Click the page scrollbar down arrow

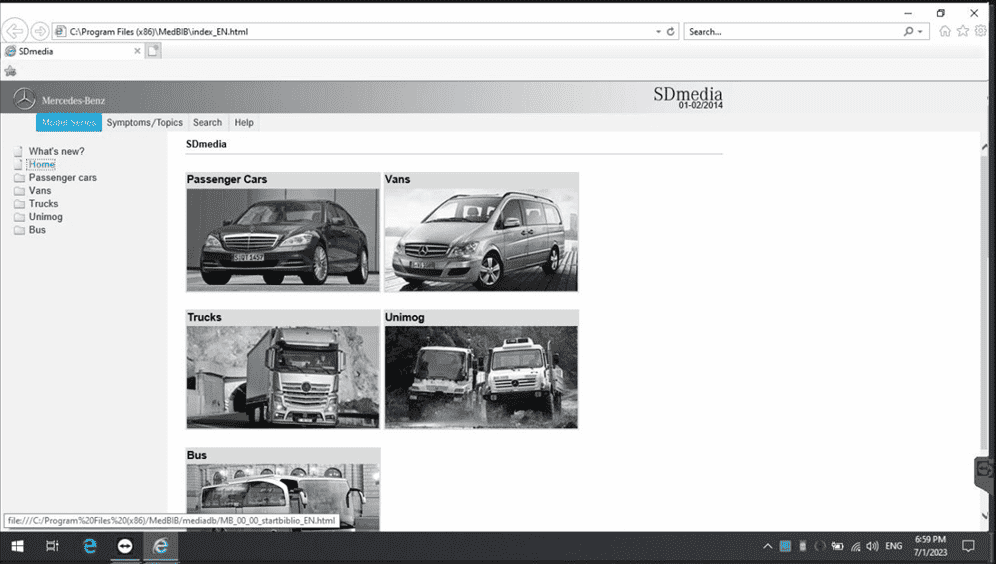tap(985, 516)
